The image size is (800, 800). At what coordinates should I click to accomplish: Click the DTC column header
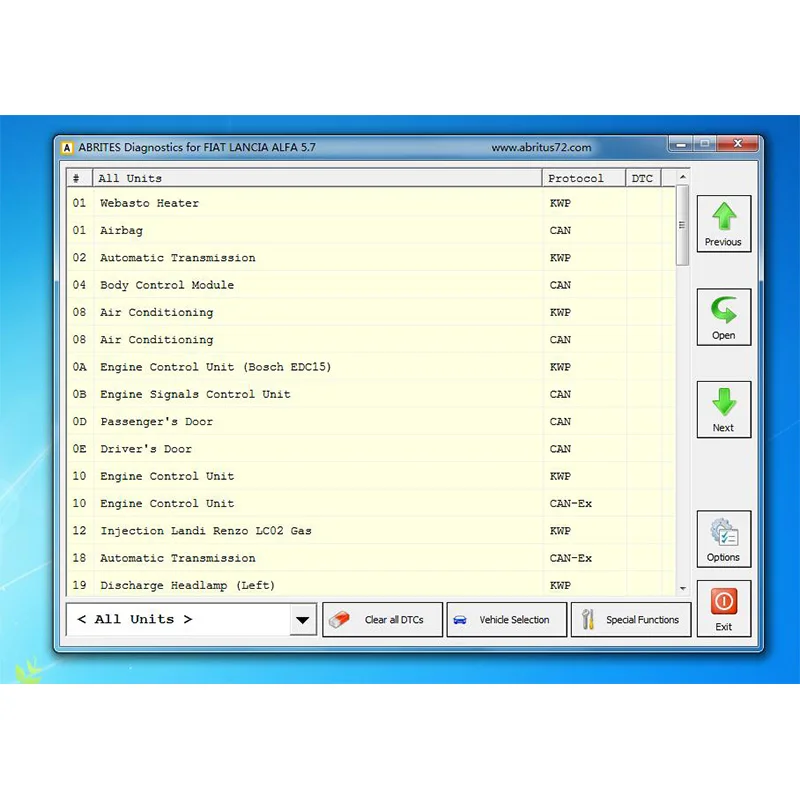tap(643, 178)
